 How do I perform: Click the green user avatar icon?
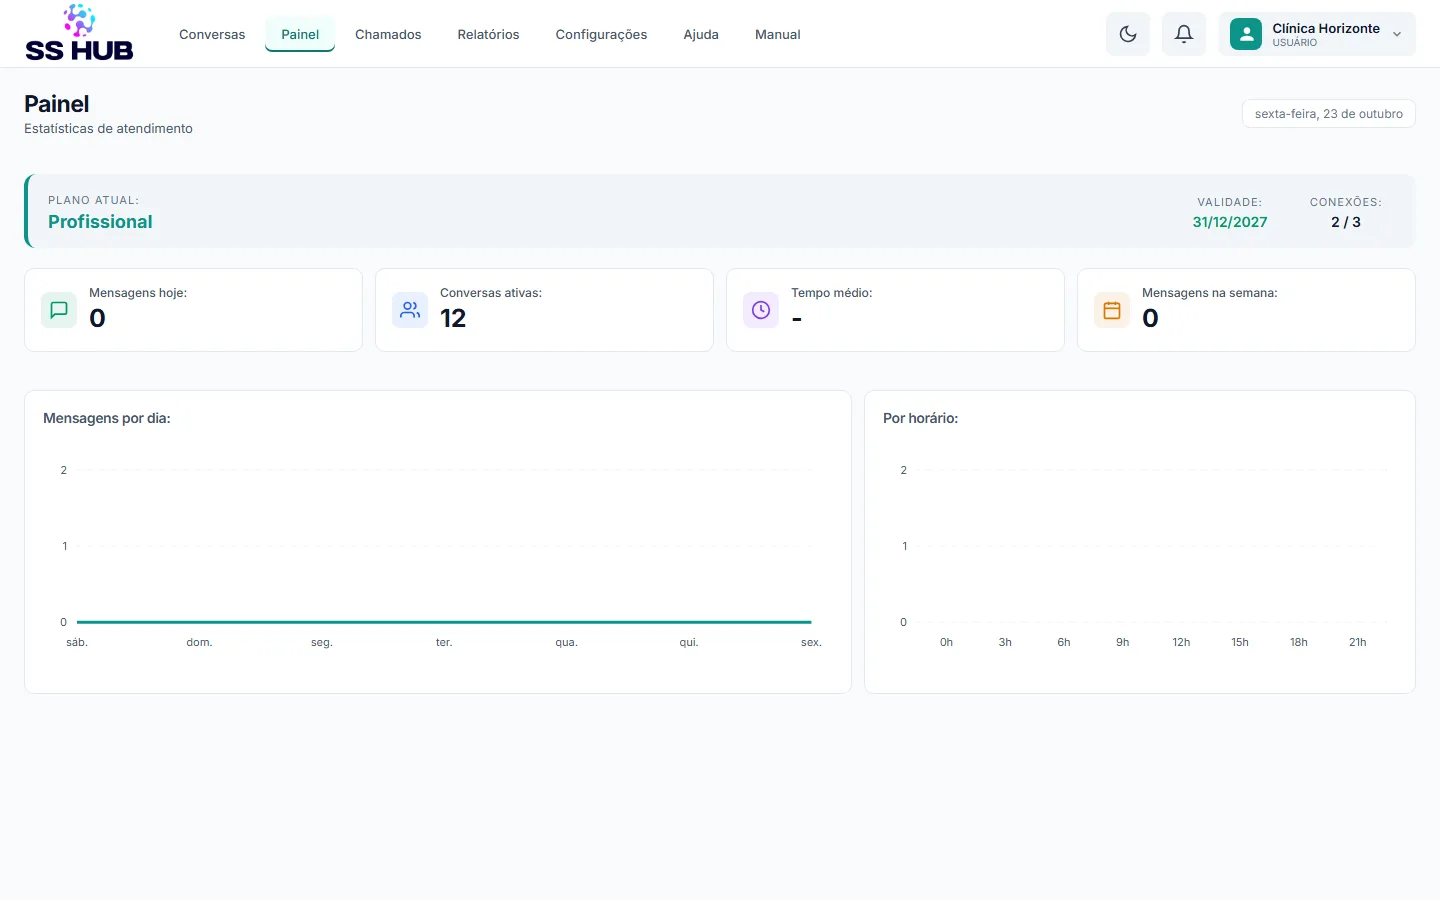coord(1246,34)
